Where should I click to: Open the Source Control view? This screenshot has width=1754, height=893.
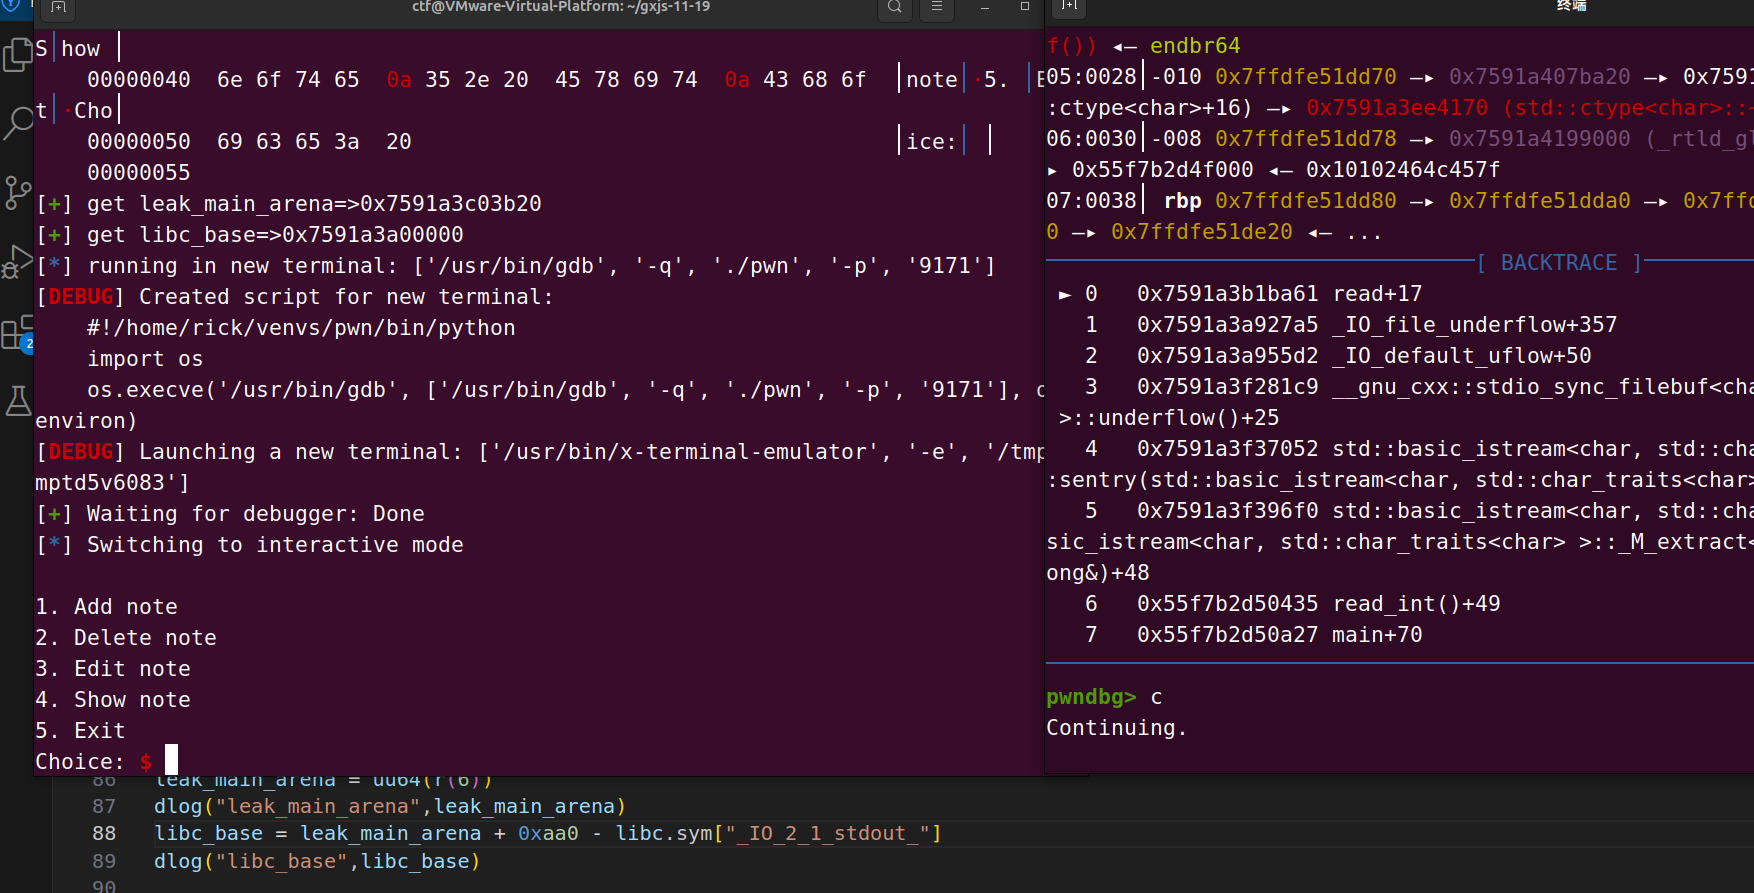(17, 192)
